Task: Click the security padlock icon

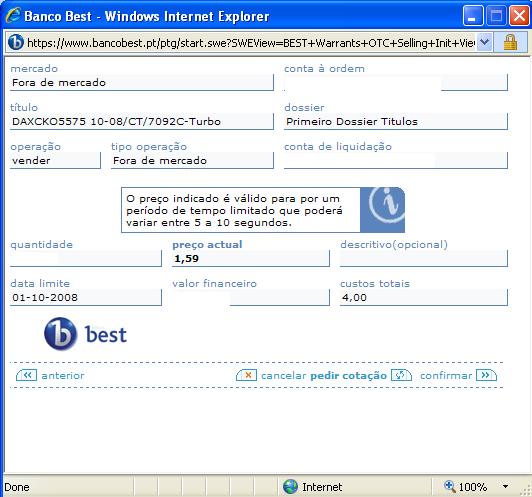Action: (x=510, y=43)
